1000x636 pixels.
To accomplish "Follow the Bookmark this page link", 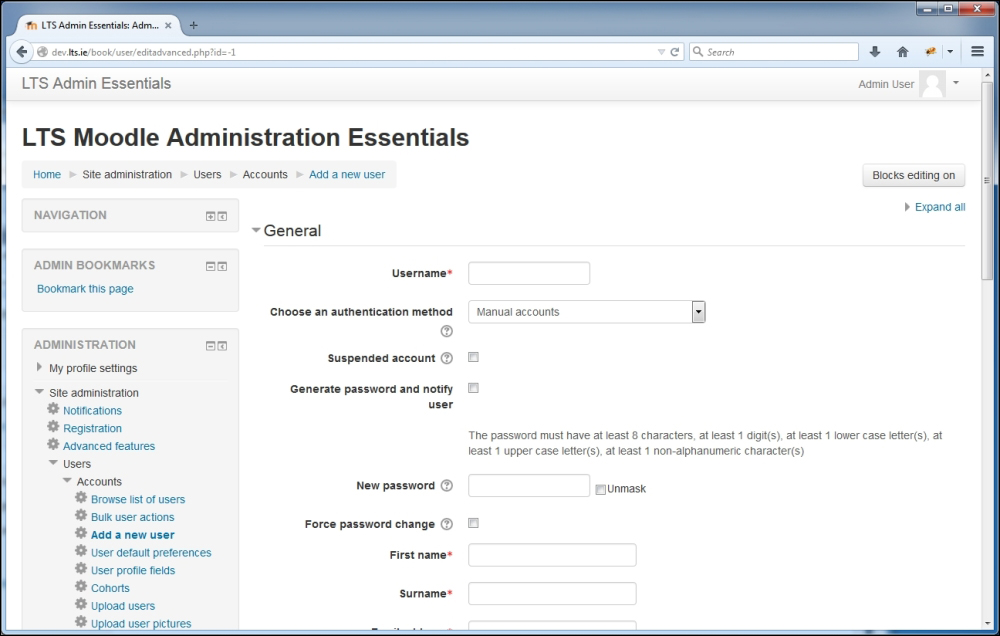I will [85, 288].
